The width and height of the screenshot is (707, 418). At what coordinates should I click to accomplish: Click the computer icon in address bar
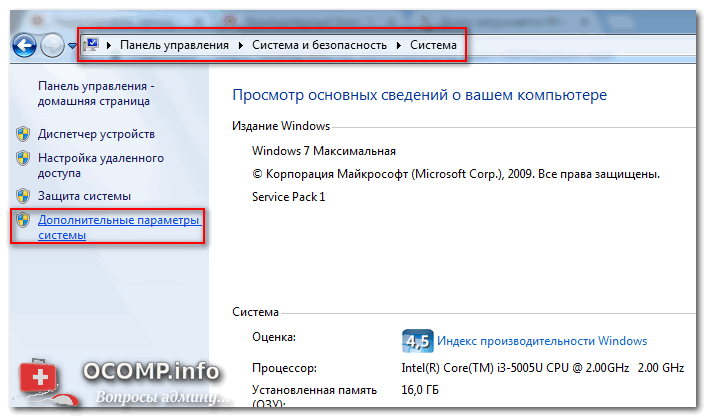point(92,45)
